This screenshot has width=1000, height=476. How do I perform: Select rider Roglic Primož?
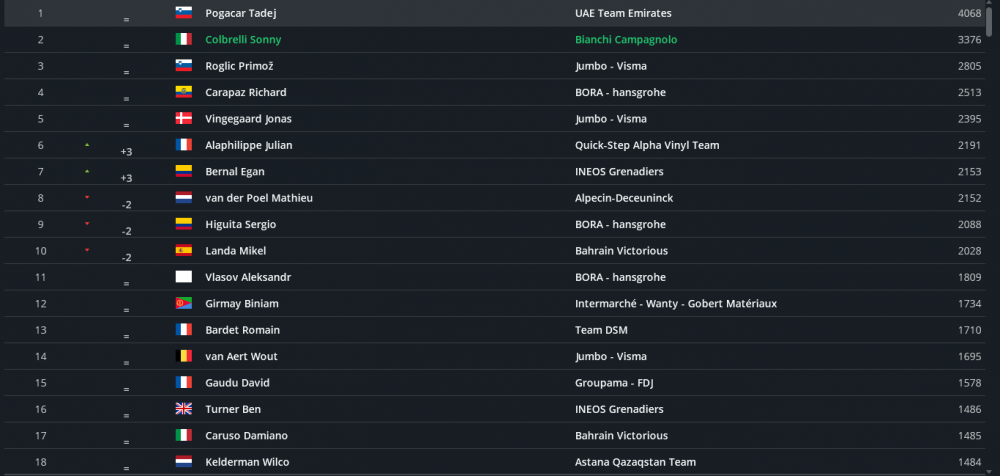pyautogui.click(x=239, y=66)
